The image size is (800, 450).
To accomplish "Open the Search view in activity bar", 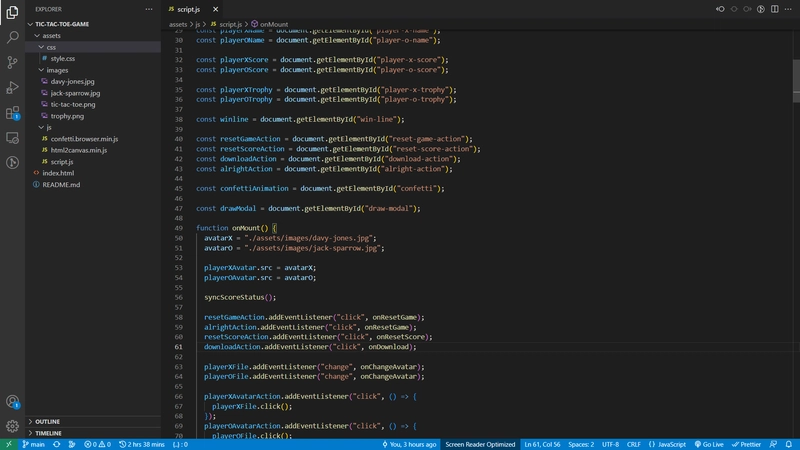I will point(12,37).
